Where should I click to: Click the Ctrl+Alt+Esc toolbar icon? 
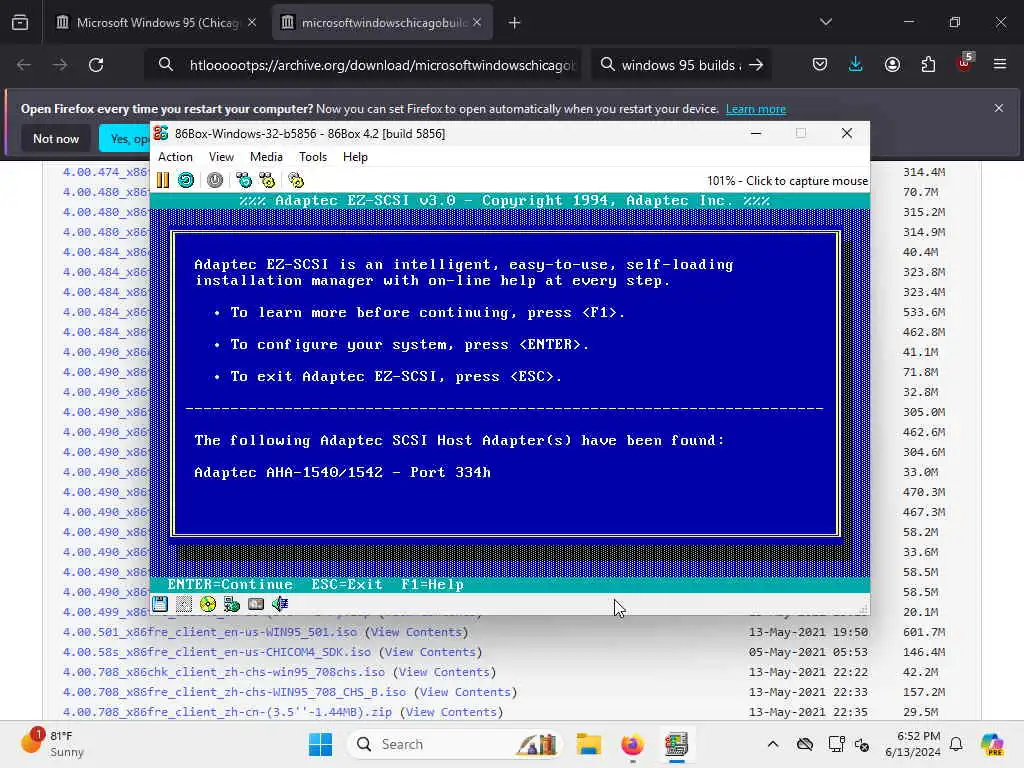[267, 180]
